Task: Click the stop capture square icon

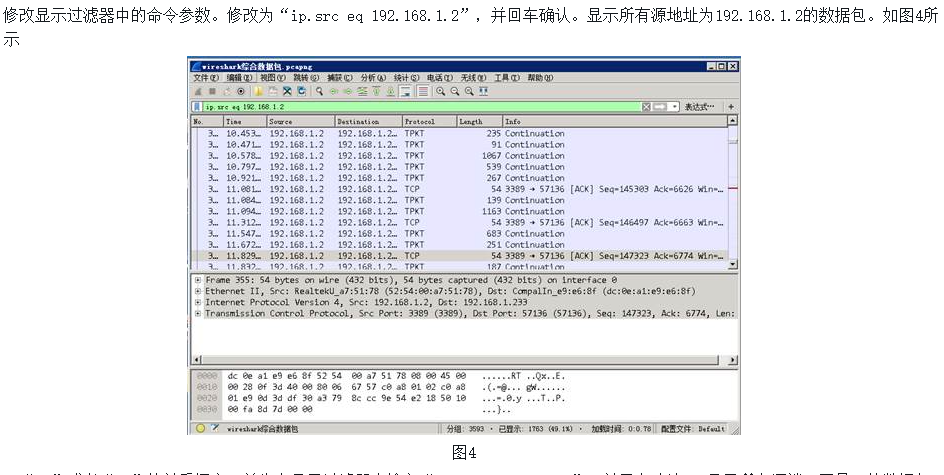Action: pyautogui.click(x=212, y=92)
